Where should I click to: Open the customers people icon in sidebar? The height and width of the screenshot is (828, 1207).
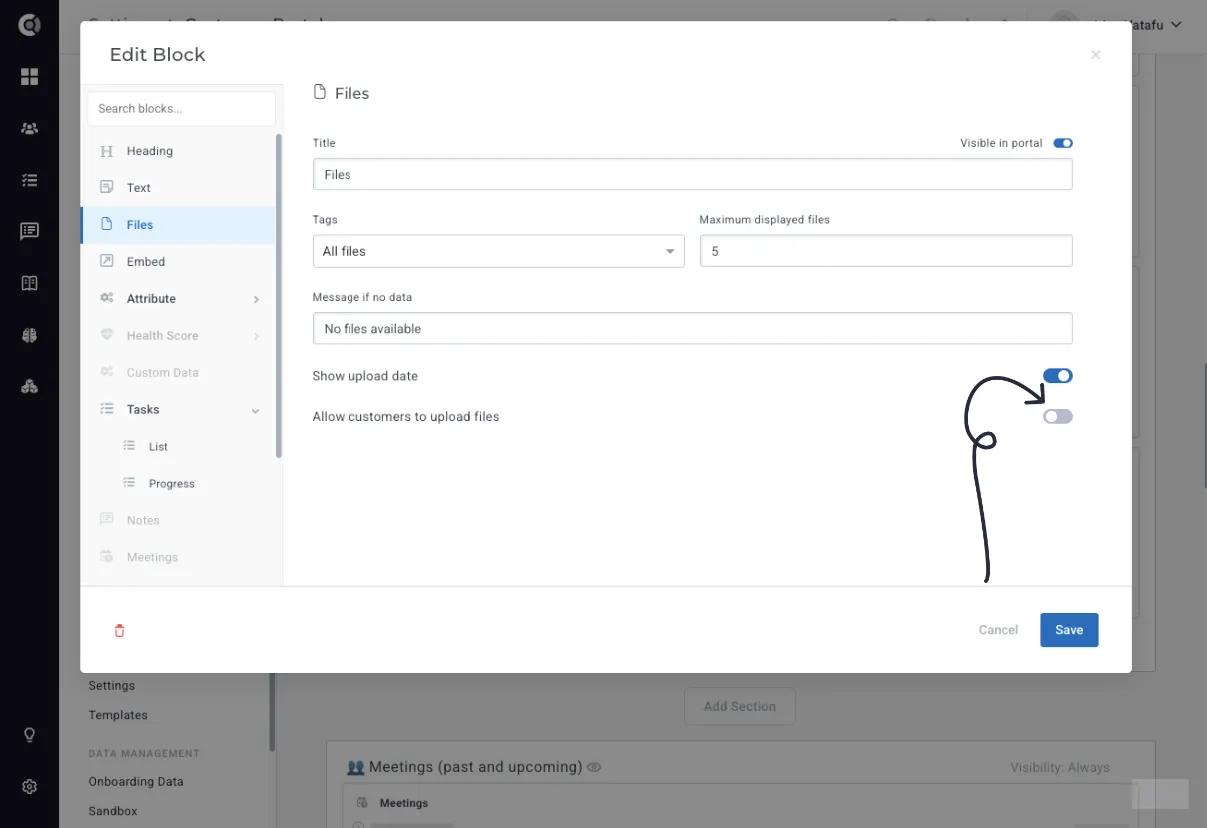click(x=29, y=128)
